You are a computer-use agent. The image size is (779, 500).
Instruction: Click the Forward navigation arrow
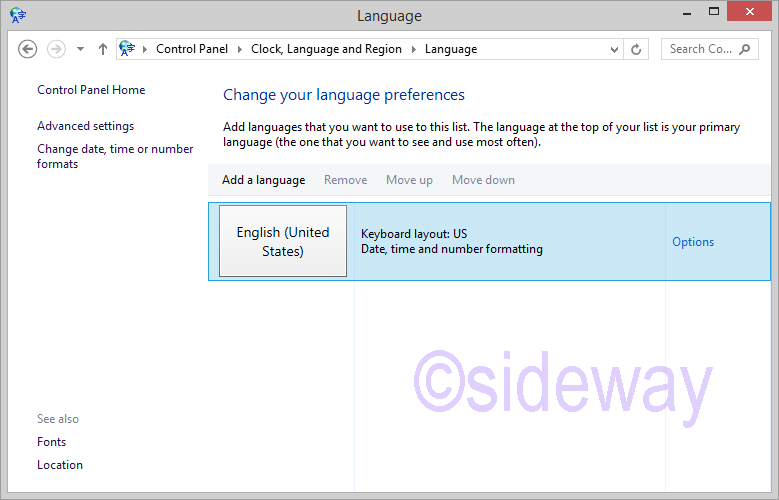(x=57, y=49)
